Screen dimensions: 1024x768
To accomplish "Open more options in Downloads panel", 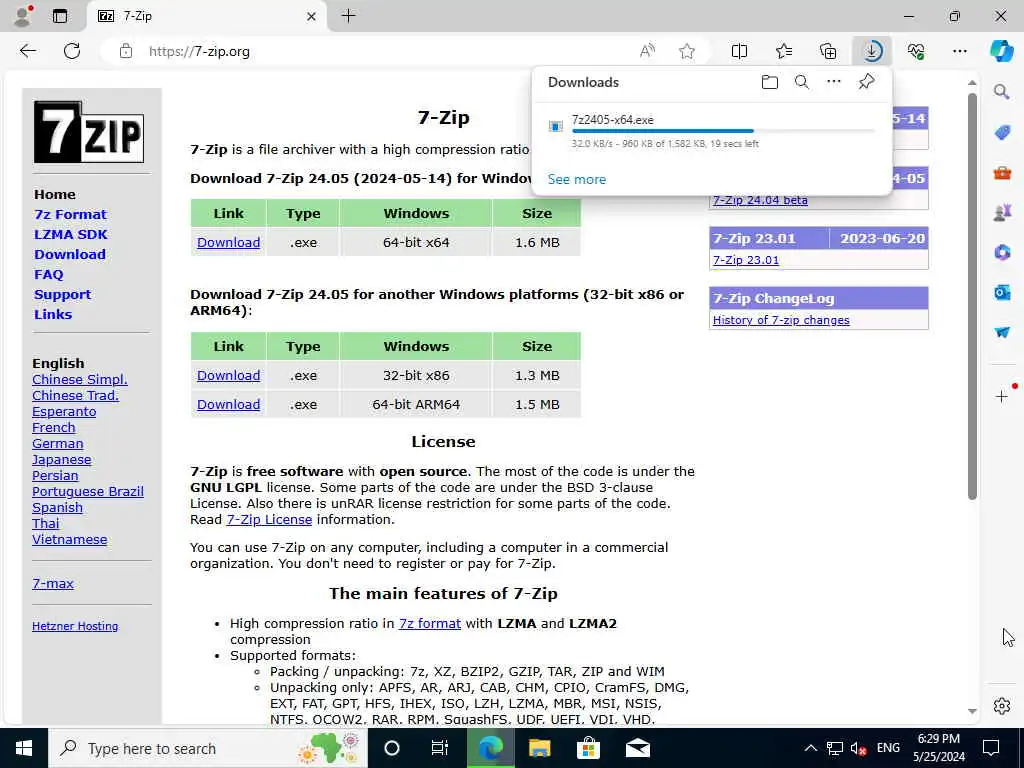I will point(833,82).
